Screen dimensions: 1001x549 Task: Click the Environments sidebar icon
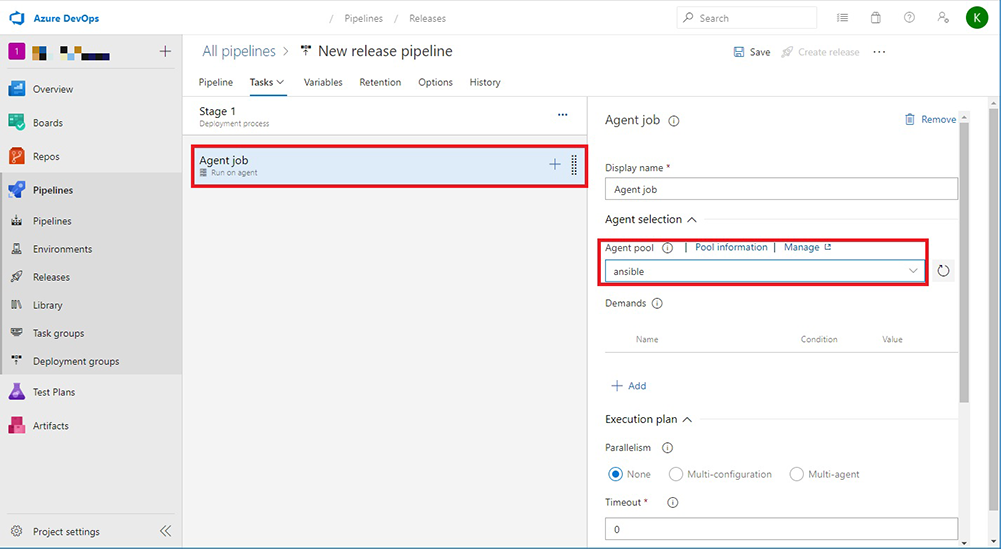point(17,249)
